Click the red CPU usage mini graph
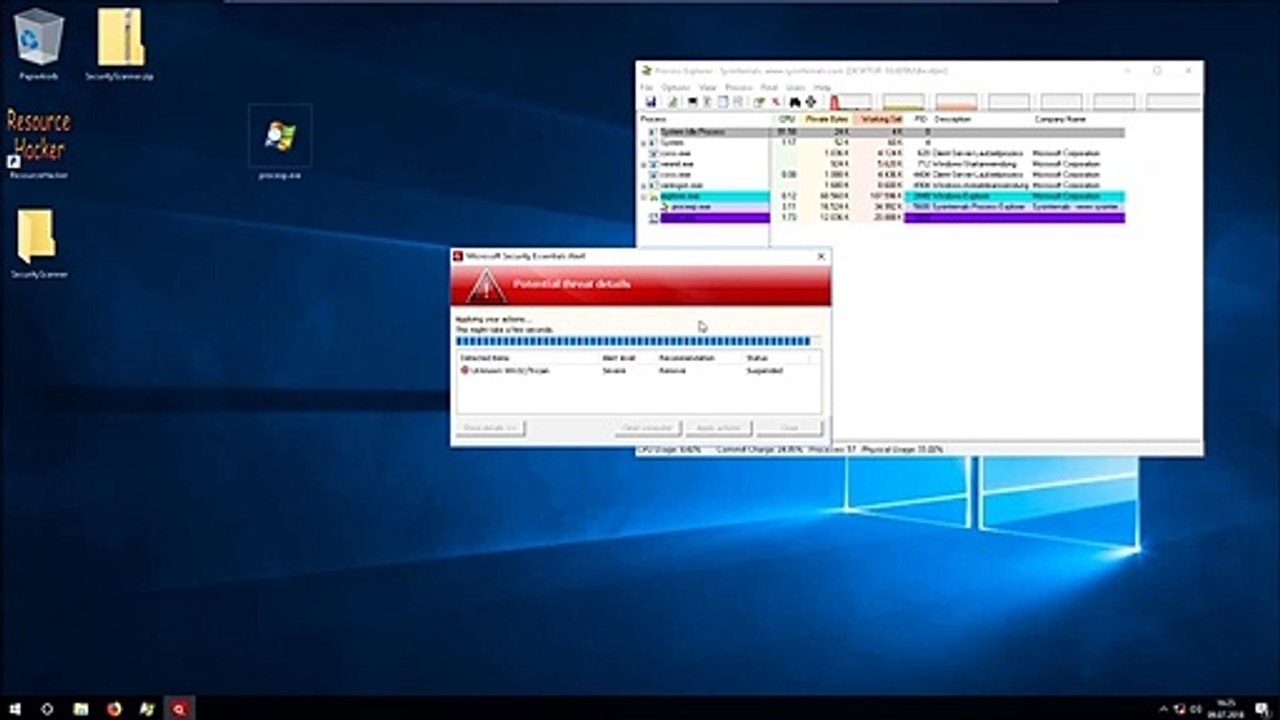The width and height of the screenshot is (1280, 720). [x=851, y=101]
